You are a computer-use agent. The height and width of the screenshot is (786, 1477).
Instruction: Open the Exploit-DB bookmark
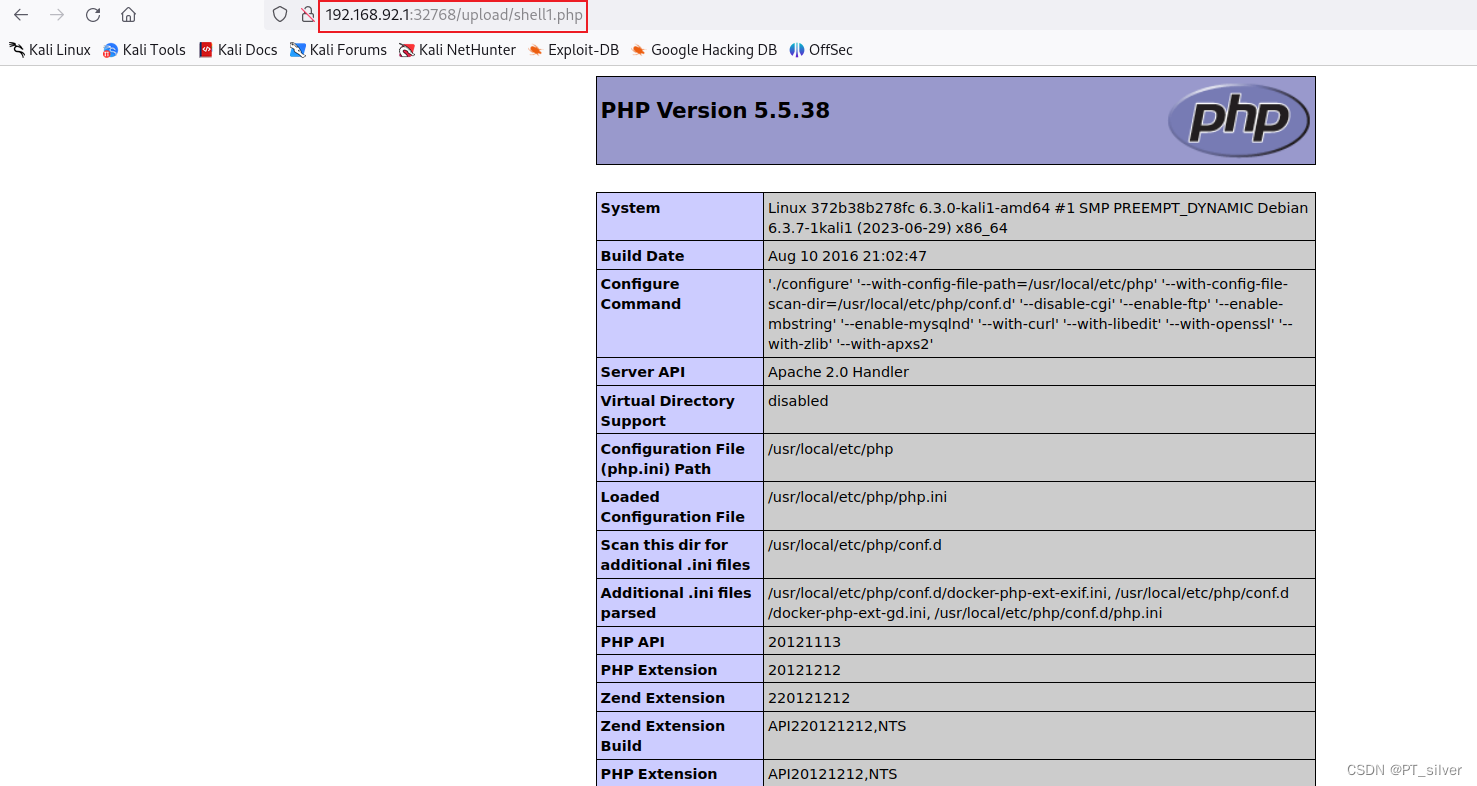[573, 50]
